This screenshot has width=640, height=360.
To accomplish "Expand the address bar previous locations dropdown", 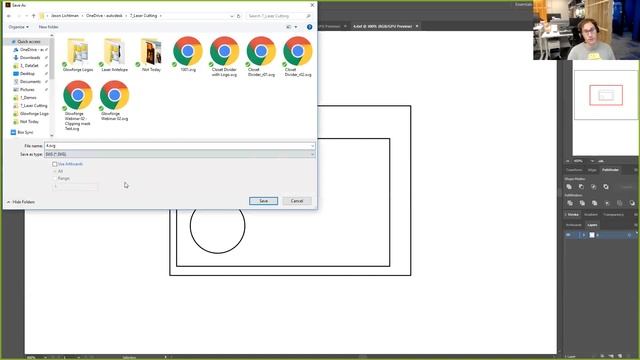I will [231, 16].
